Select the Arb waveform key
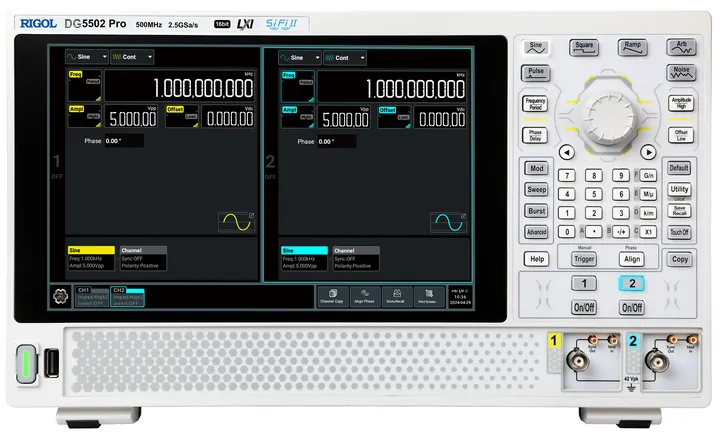This screenshot has width=720, height=437. click(681, 47)
